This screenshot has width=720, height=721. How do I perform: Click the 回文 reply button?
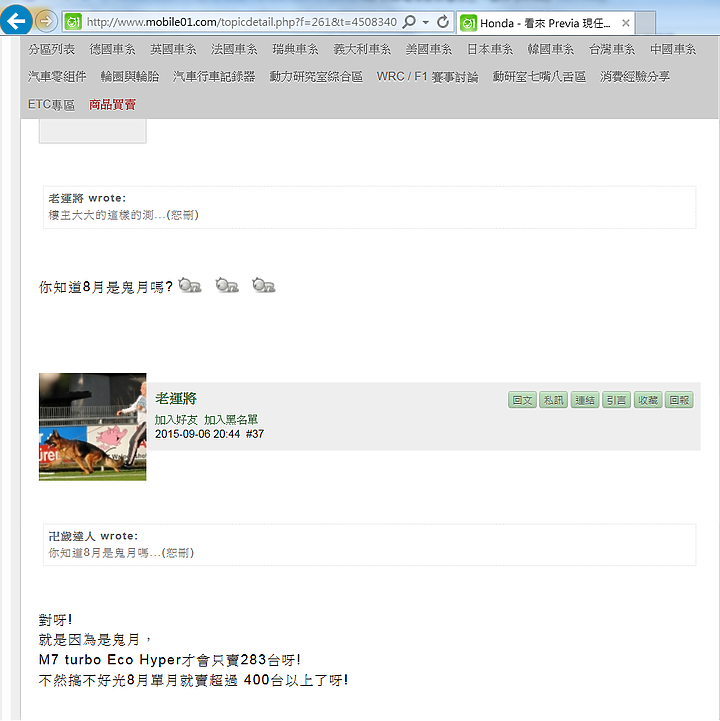pyautogui.click(x=522, y=400)
